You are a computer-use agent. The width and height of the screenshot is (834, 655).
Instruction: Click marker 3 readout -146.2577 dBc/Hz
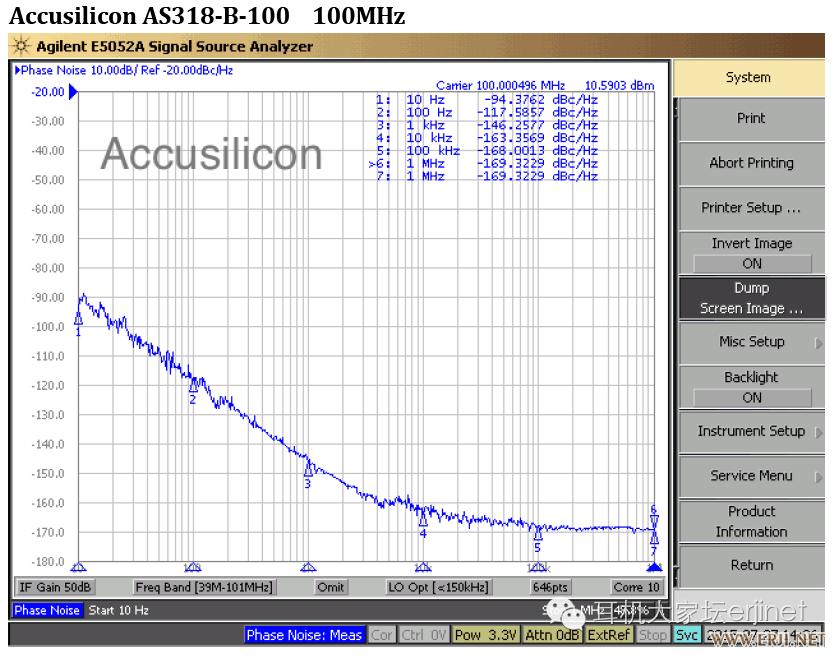(x=537, y=125)
